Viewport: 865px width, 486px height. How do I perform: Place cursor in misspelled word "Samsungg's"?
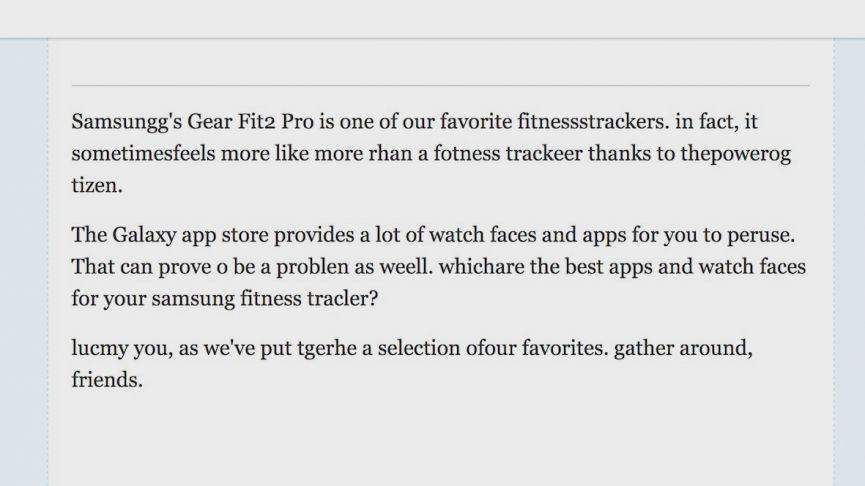click(126, 122)
